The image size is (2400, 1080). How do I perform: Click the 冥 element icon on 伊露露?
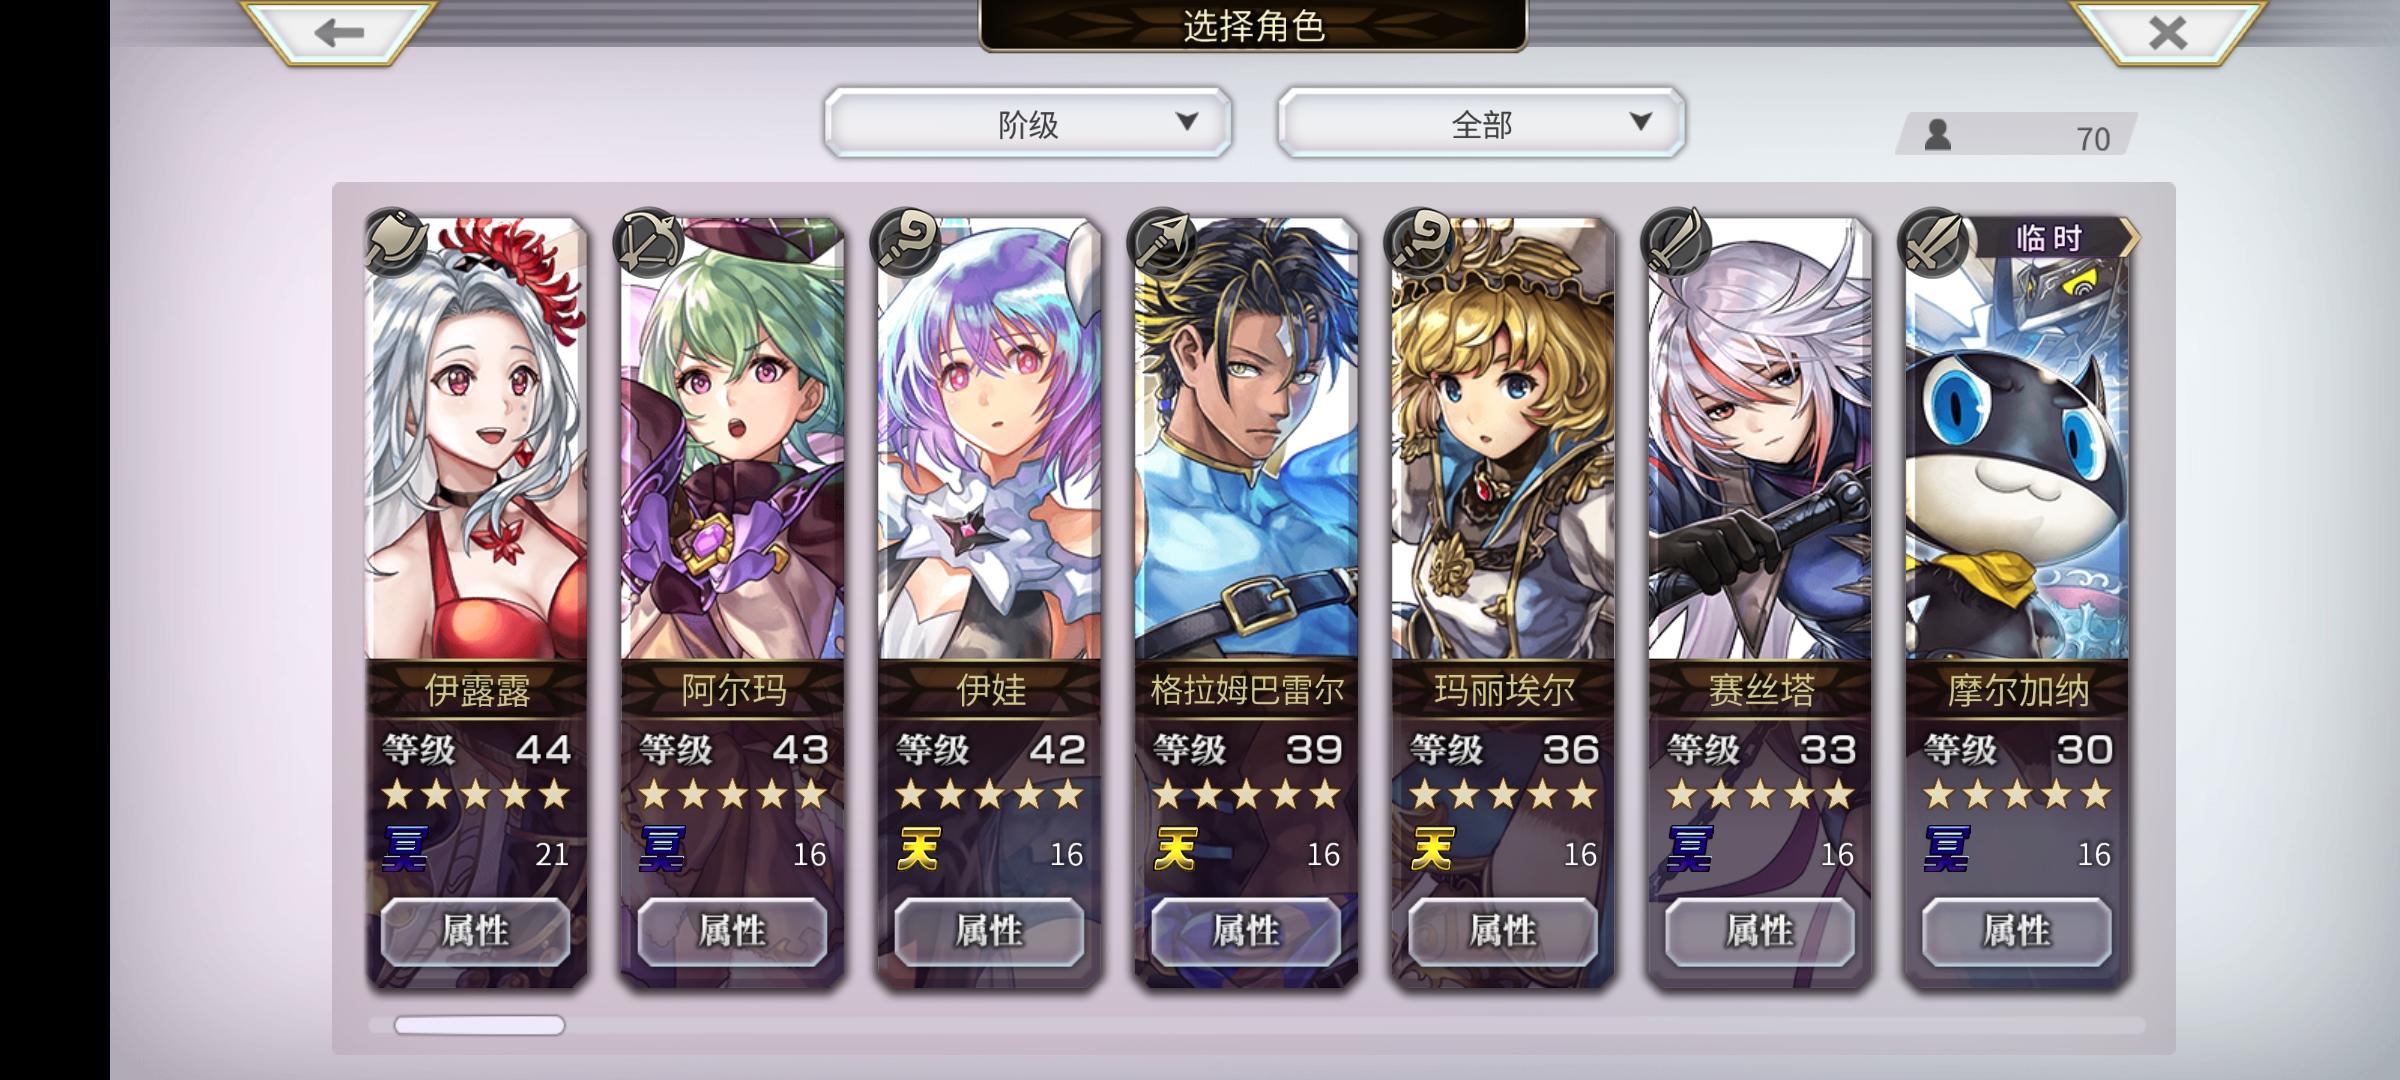pyautogui.click(x=406, y=850)
